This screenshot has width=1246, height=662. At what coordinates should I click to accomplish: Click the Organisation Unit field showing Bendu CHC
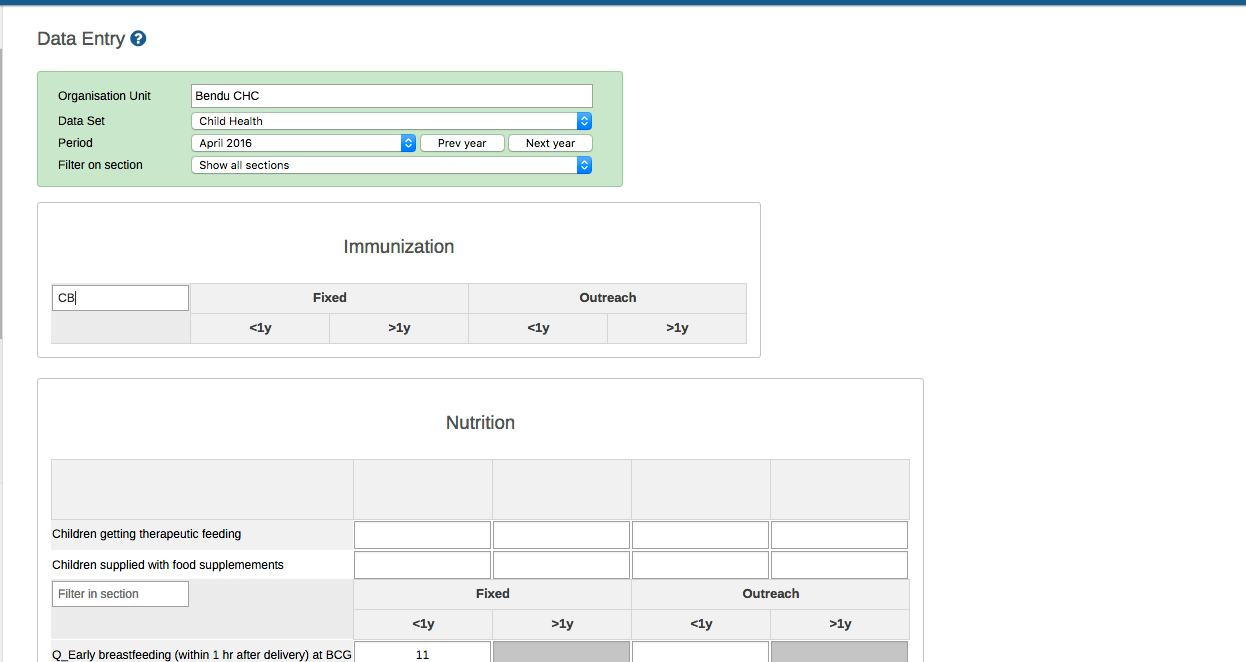(391, 96)
